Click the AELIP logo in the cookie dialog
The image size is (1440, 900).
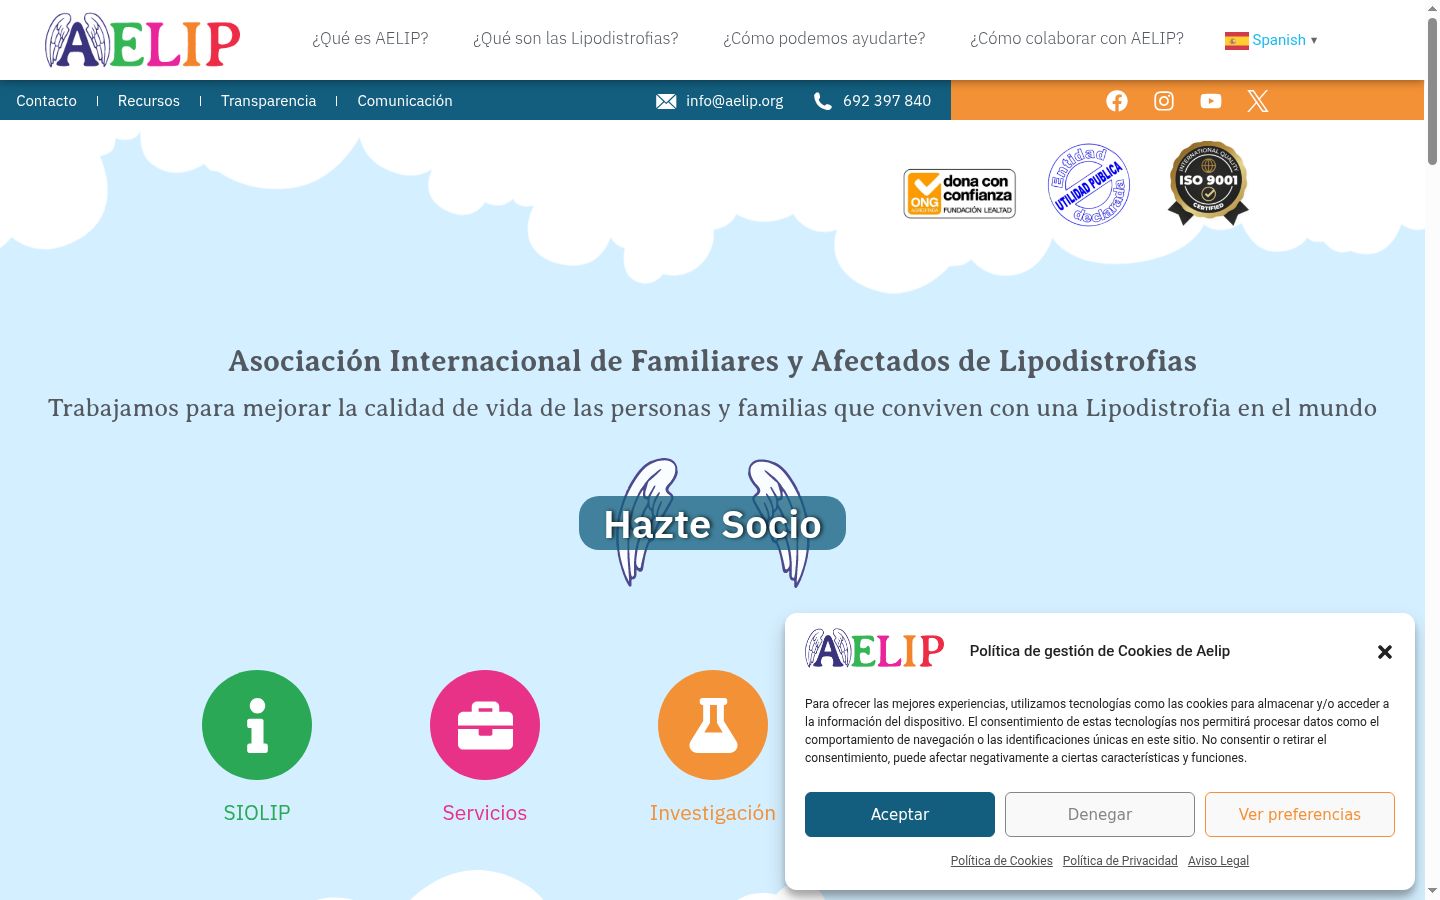tap(875, 650)
